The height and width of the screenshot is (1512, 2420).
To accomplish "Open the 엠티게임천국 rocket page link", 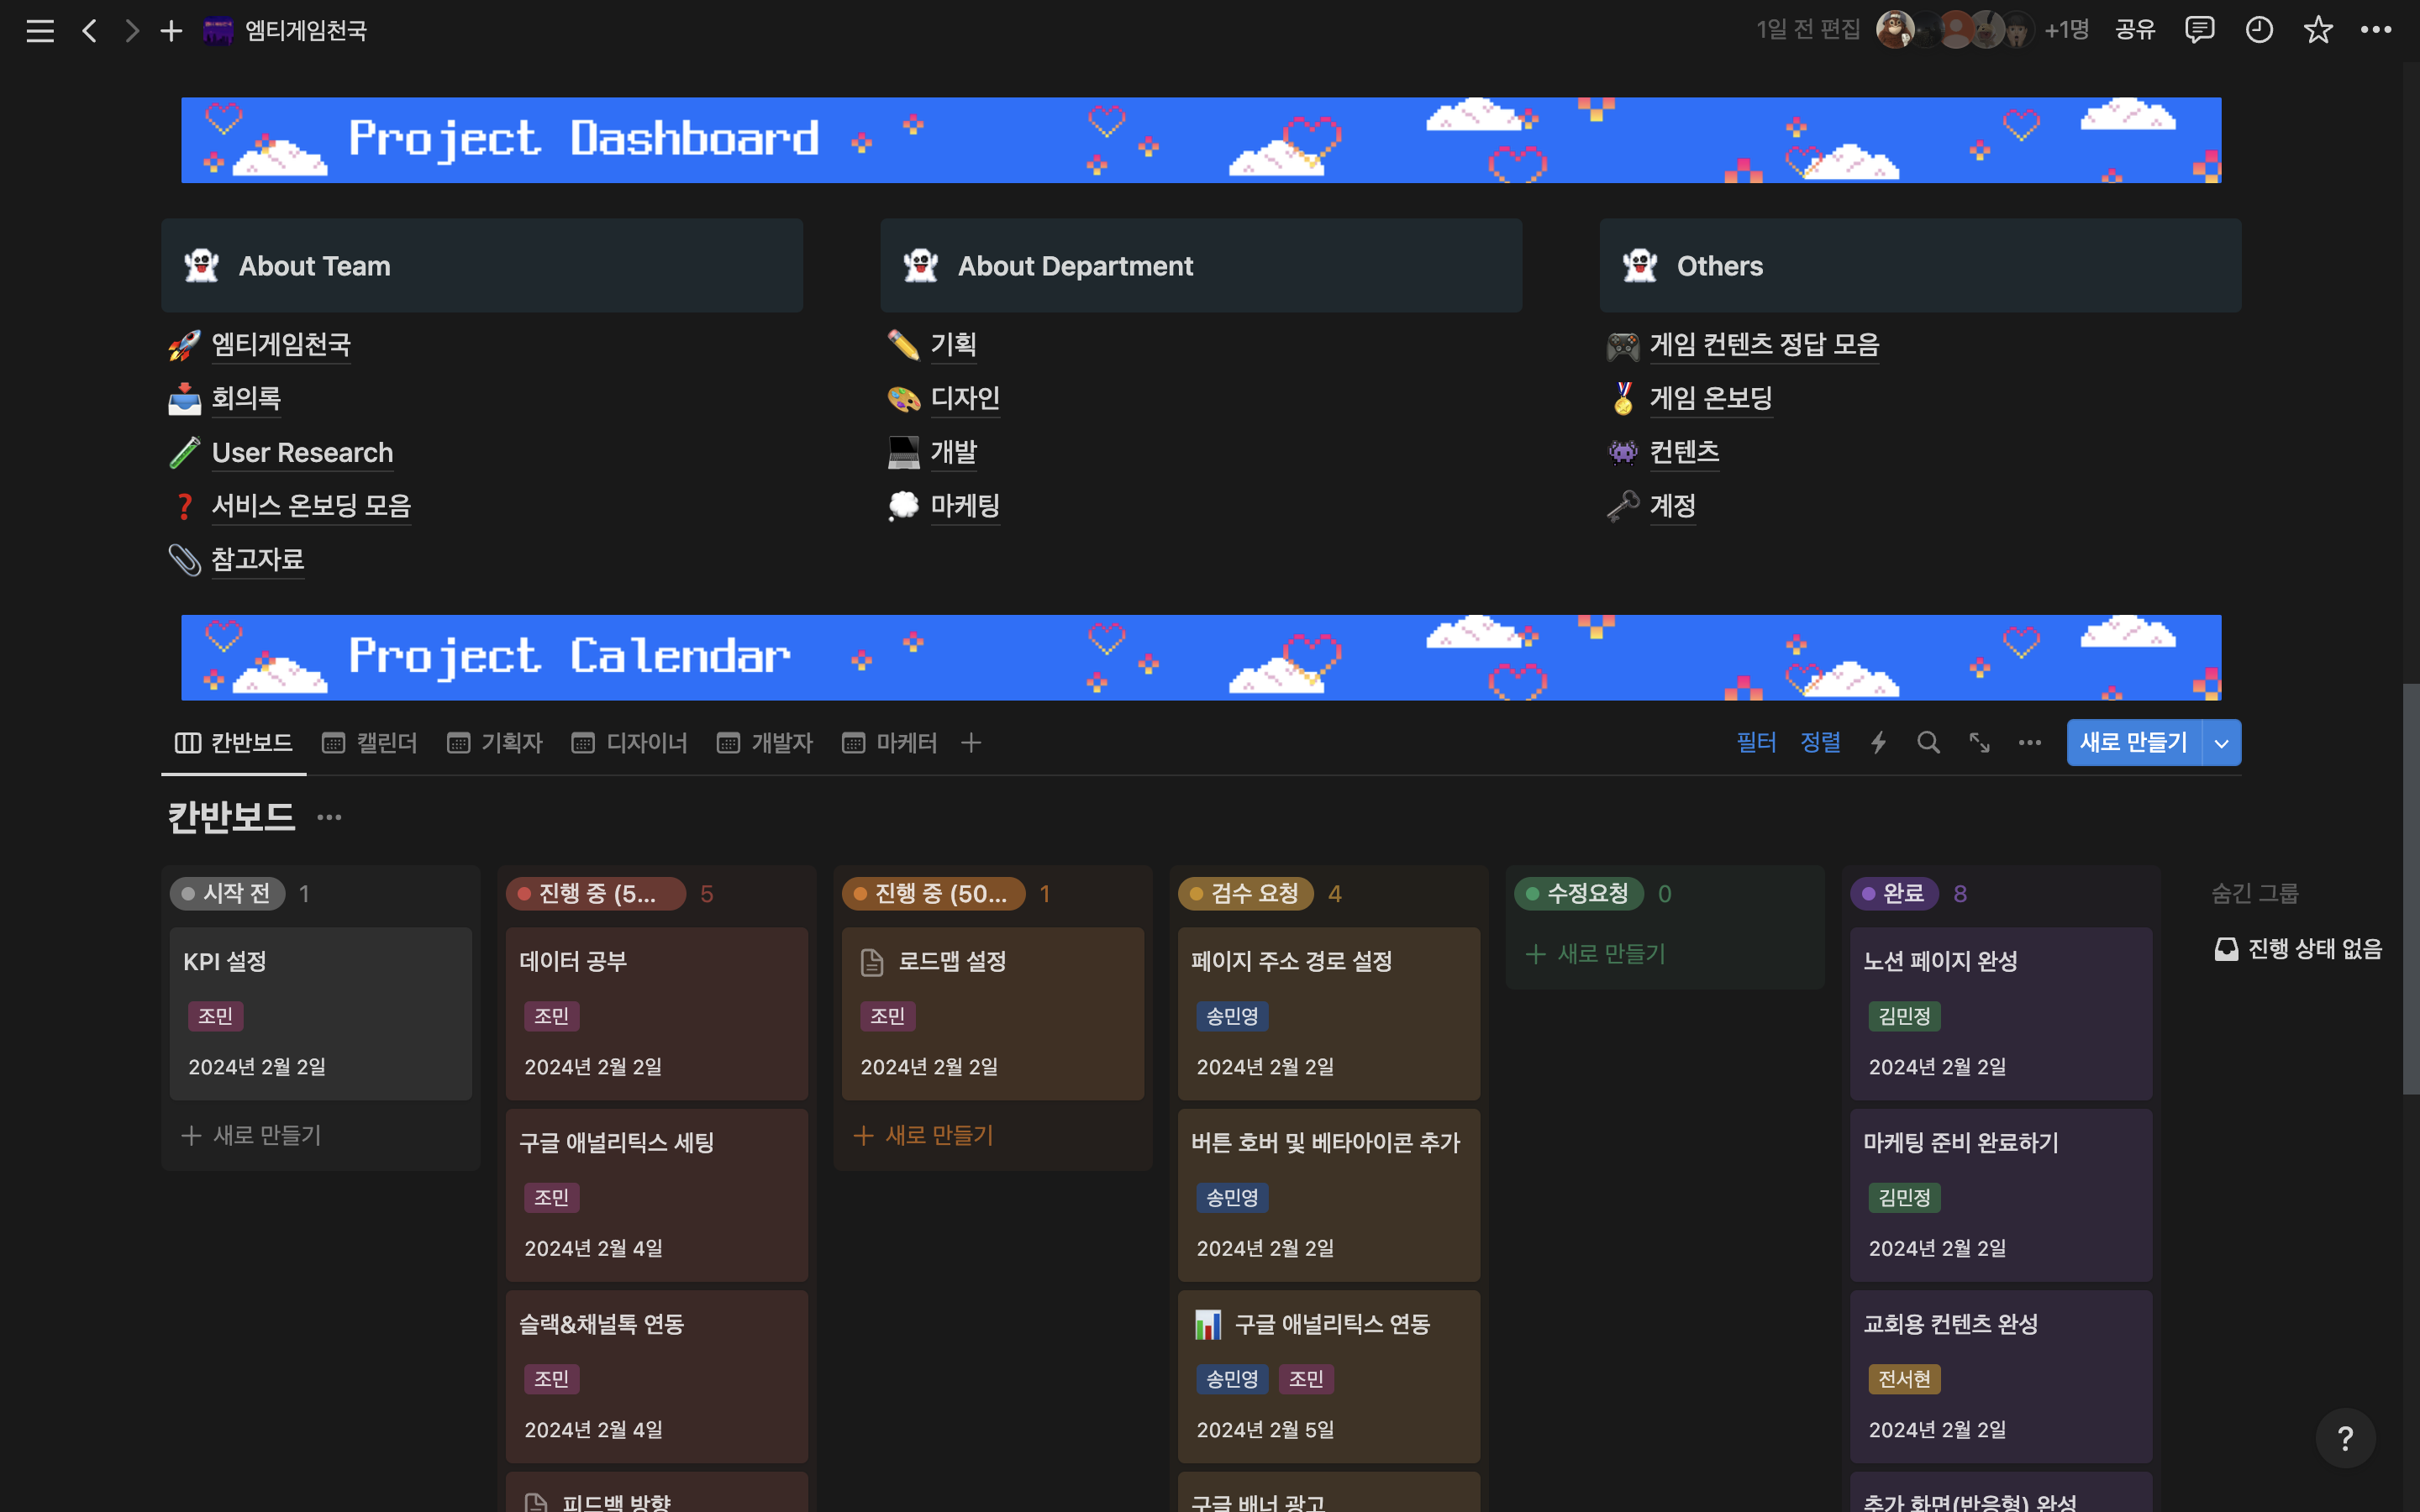I will pyautogui.click(x=280, y=345).
